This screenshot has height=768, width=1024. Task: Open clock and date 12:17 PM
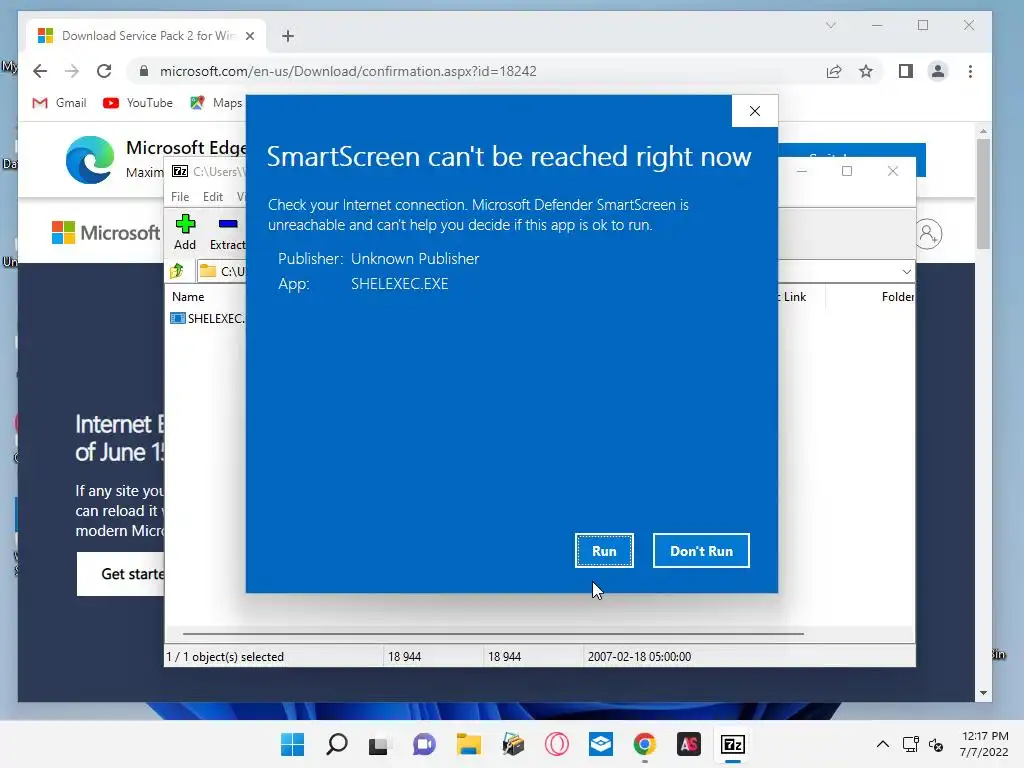pyautogui.click(x=984, y=744)
